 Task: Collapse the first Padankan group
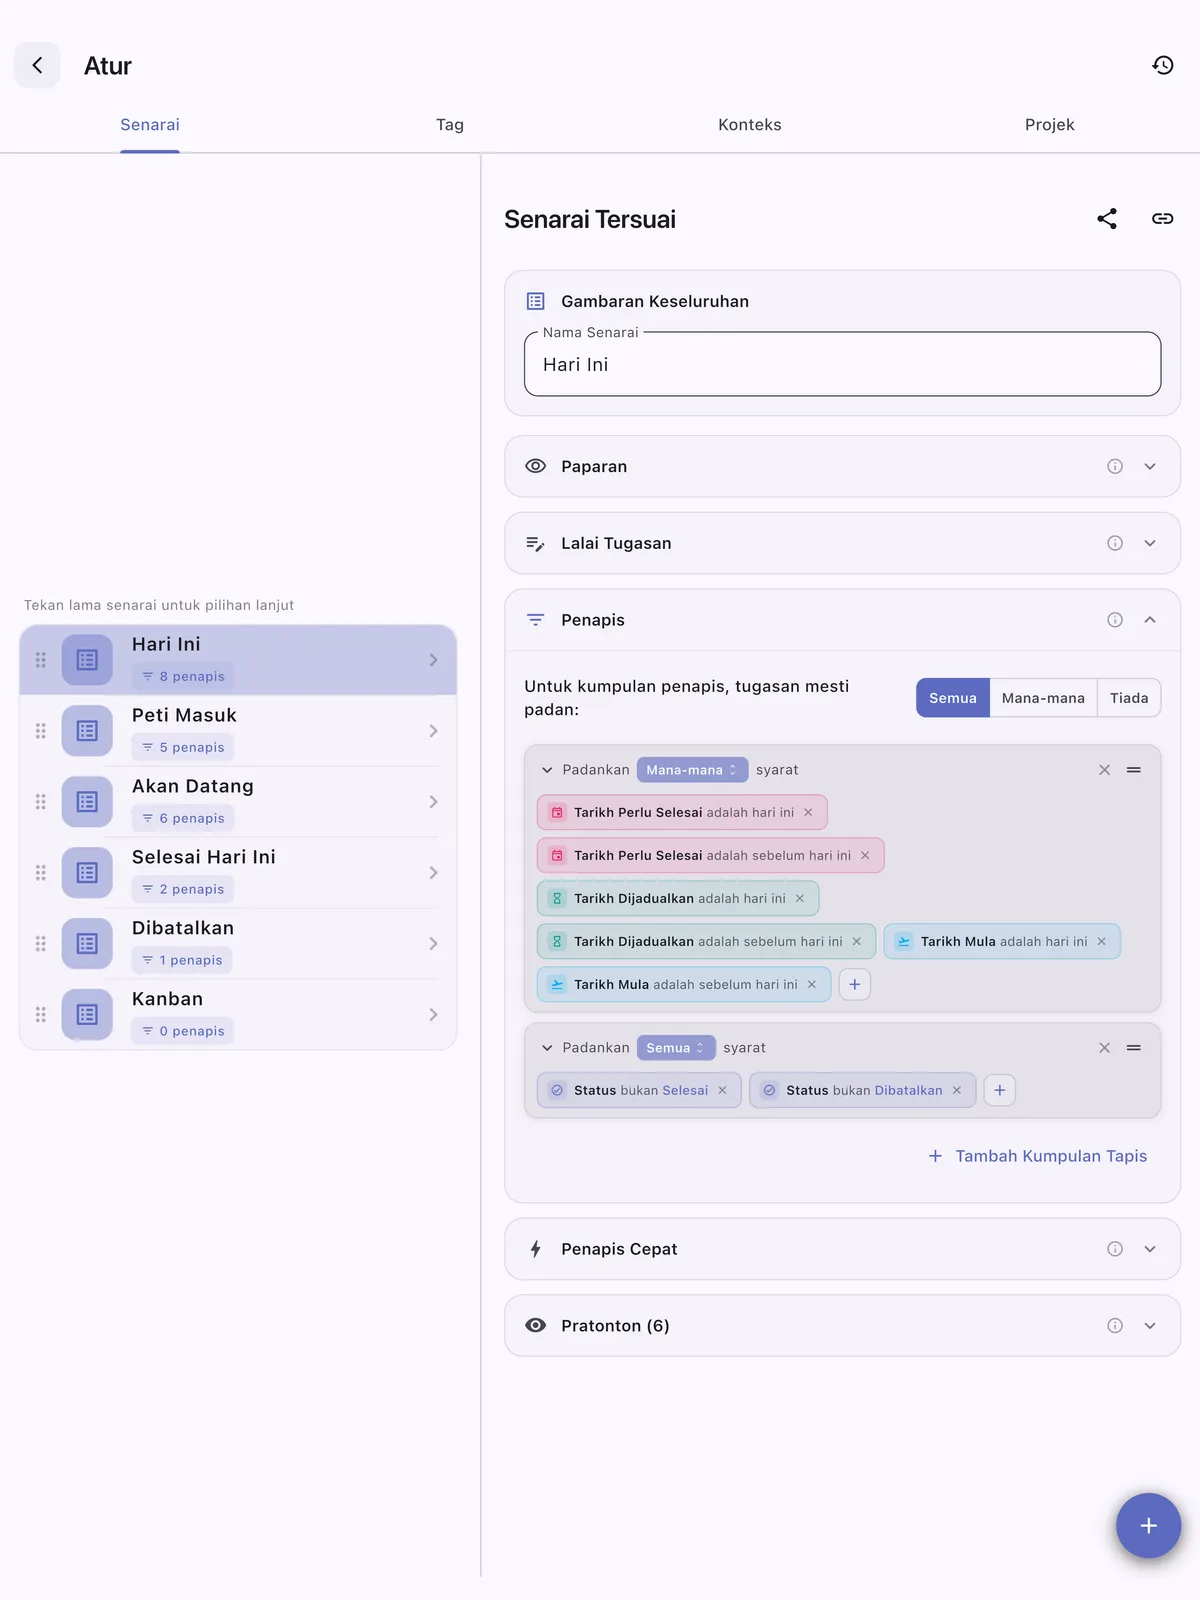(x=547, y=770)
